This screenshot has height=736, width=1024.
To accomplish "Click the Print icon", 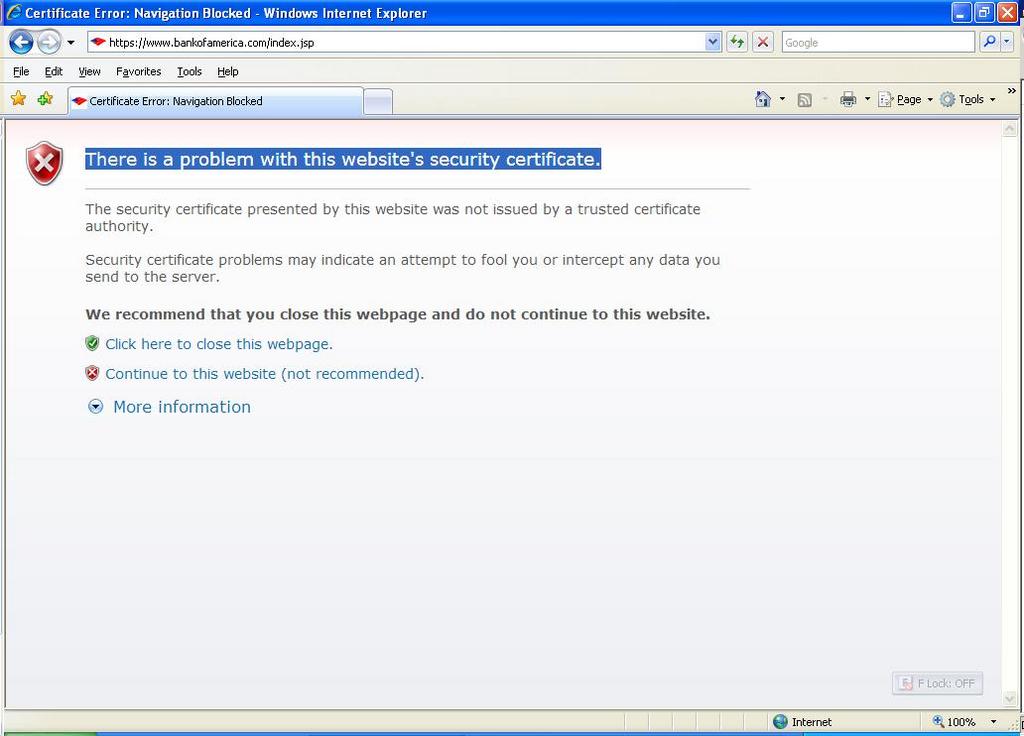I will click(x=848, y=99).
